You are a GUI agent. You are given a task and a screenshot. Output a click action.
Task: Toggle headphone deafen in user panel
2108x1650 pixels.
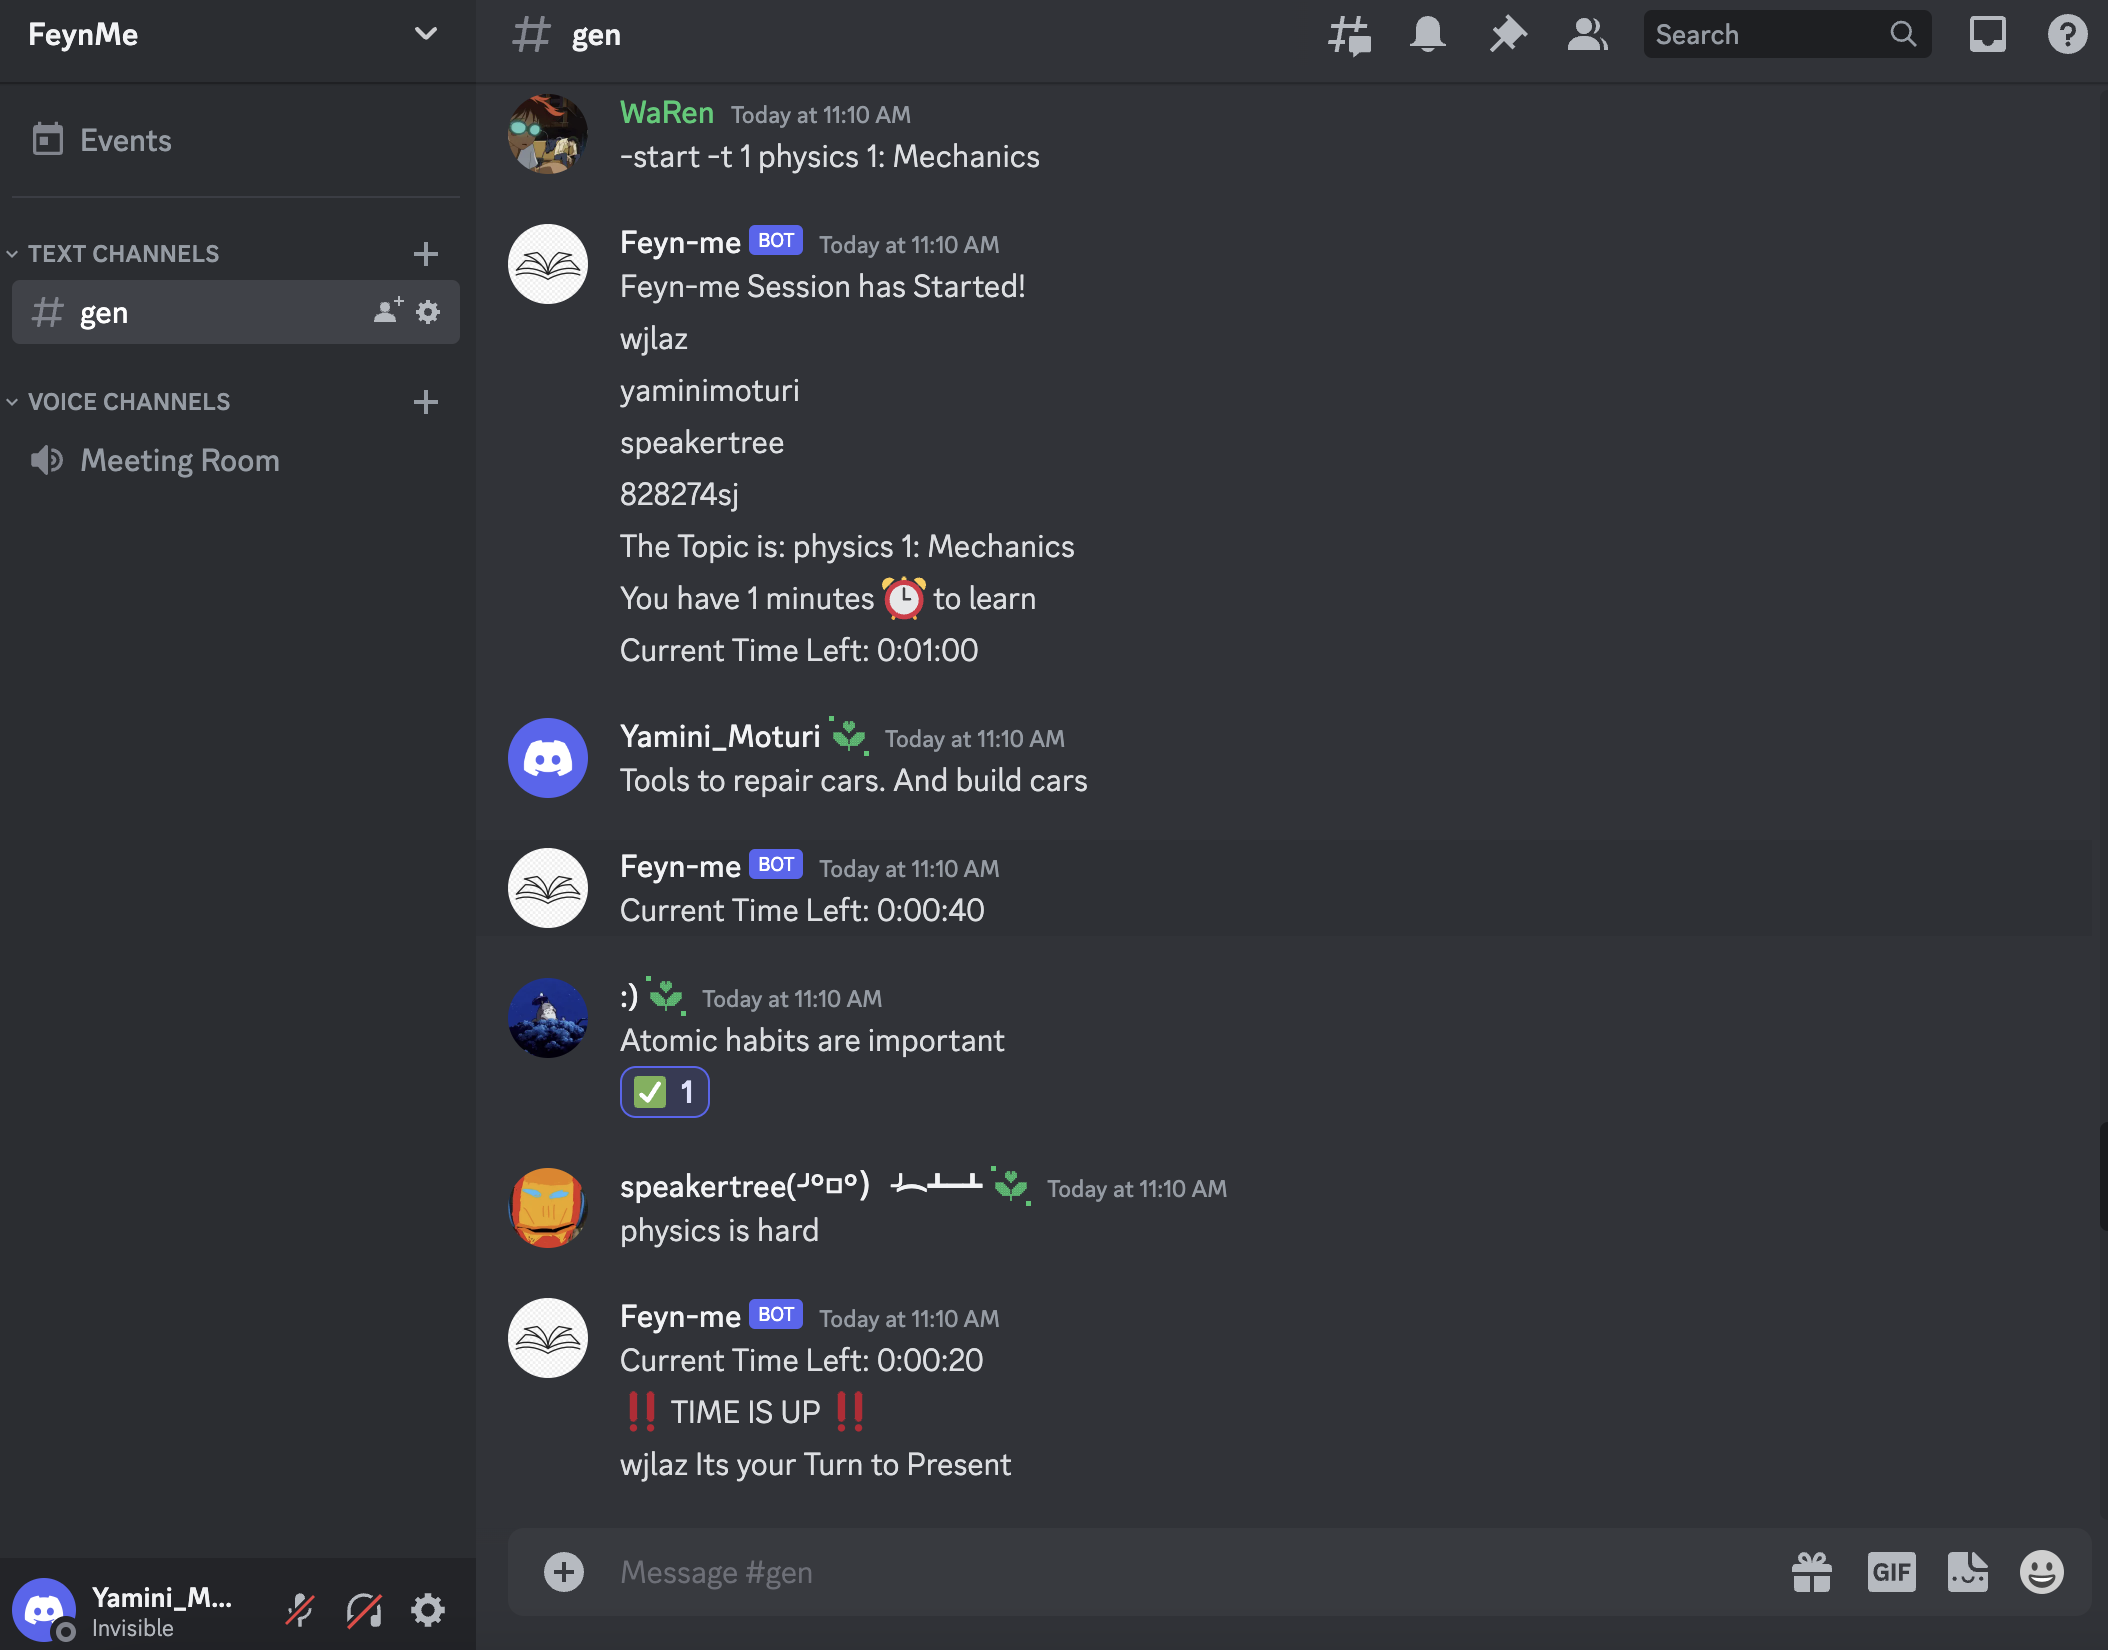tap(364, 1610)
